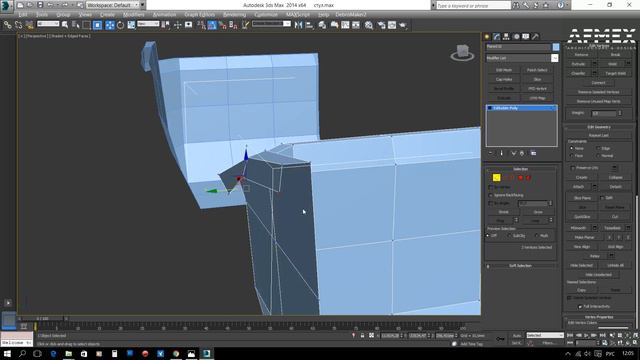
Task: Click the Render Production teapot icon
Action: click(x=403, y=25)
